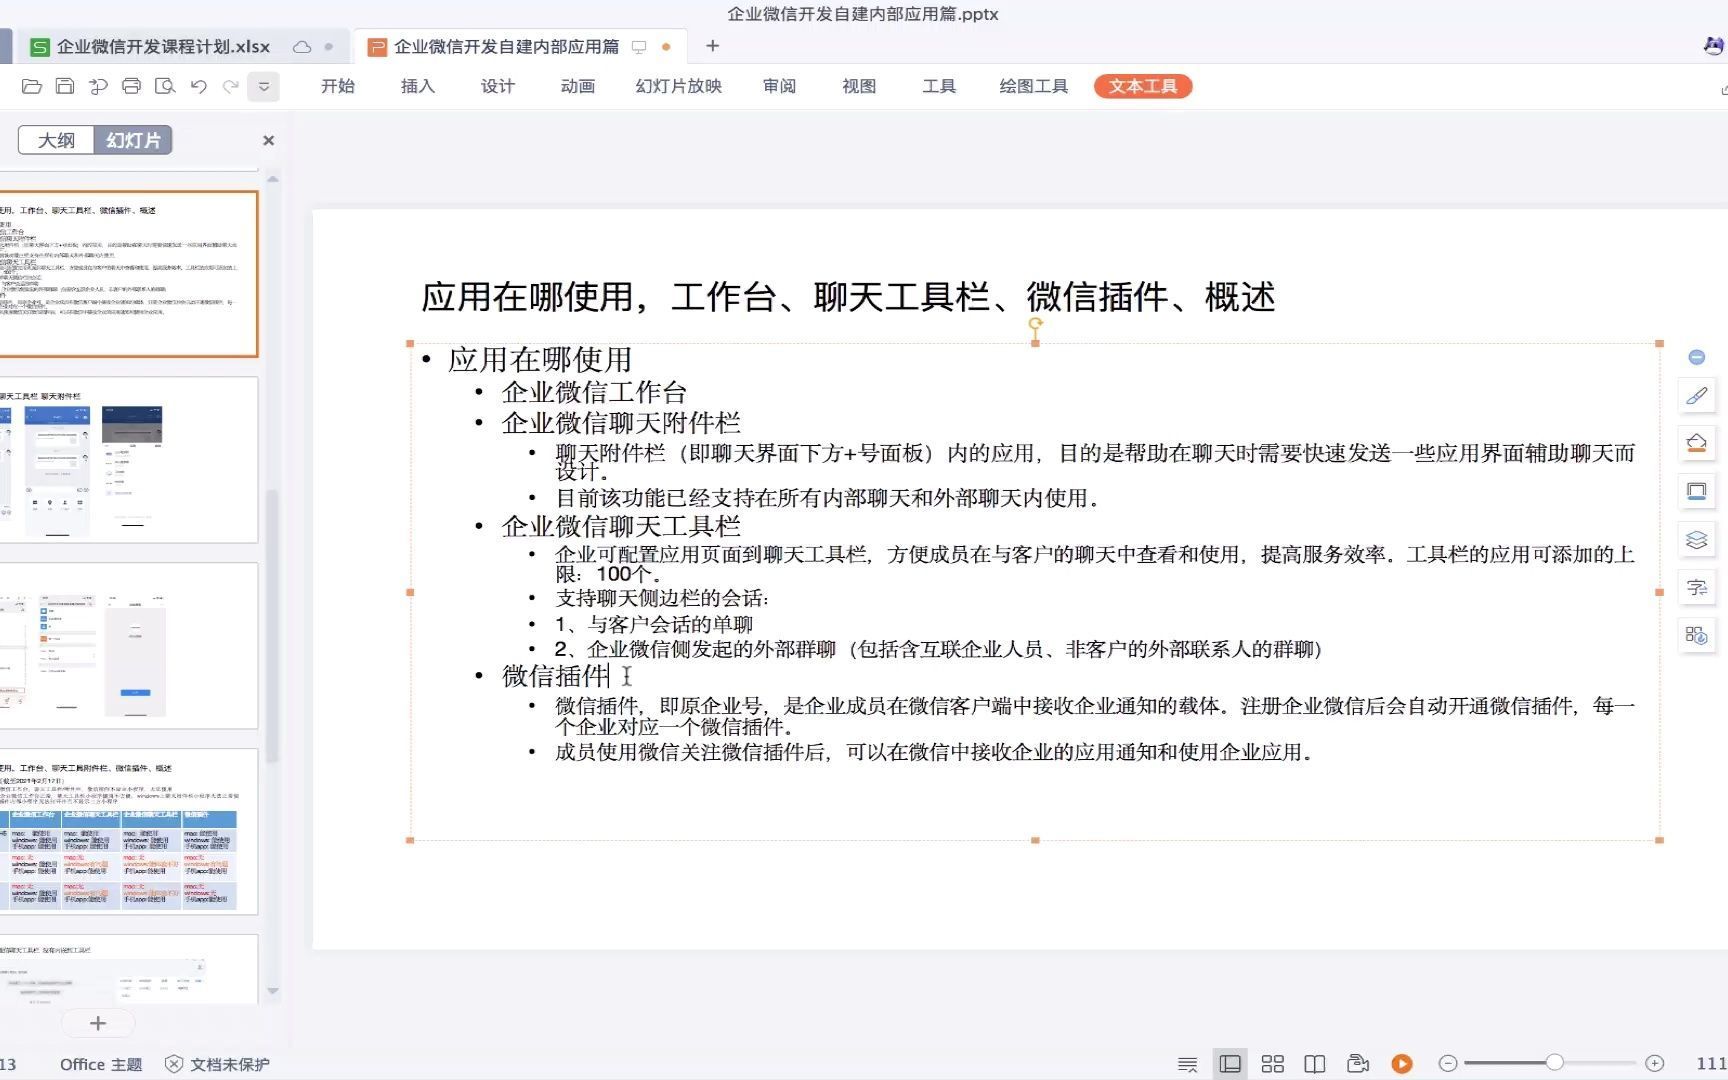Click the bullet text 微信插件

coord(556,676)
